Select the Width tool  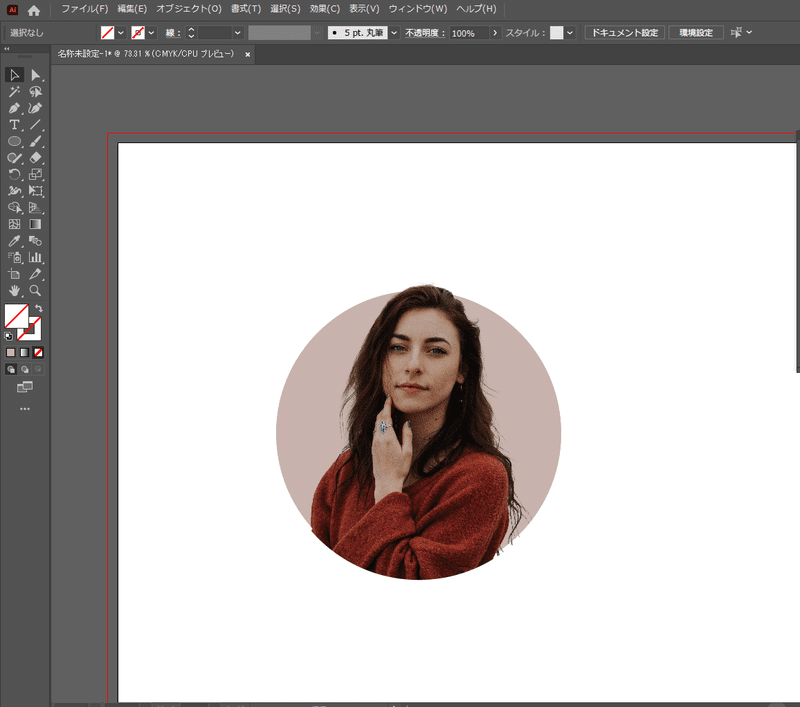(x=14, y=191)
